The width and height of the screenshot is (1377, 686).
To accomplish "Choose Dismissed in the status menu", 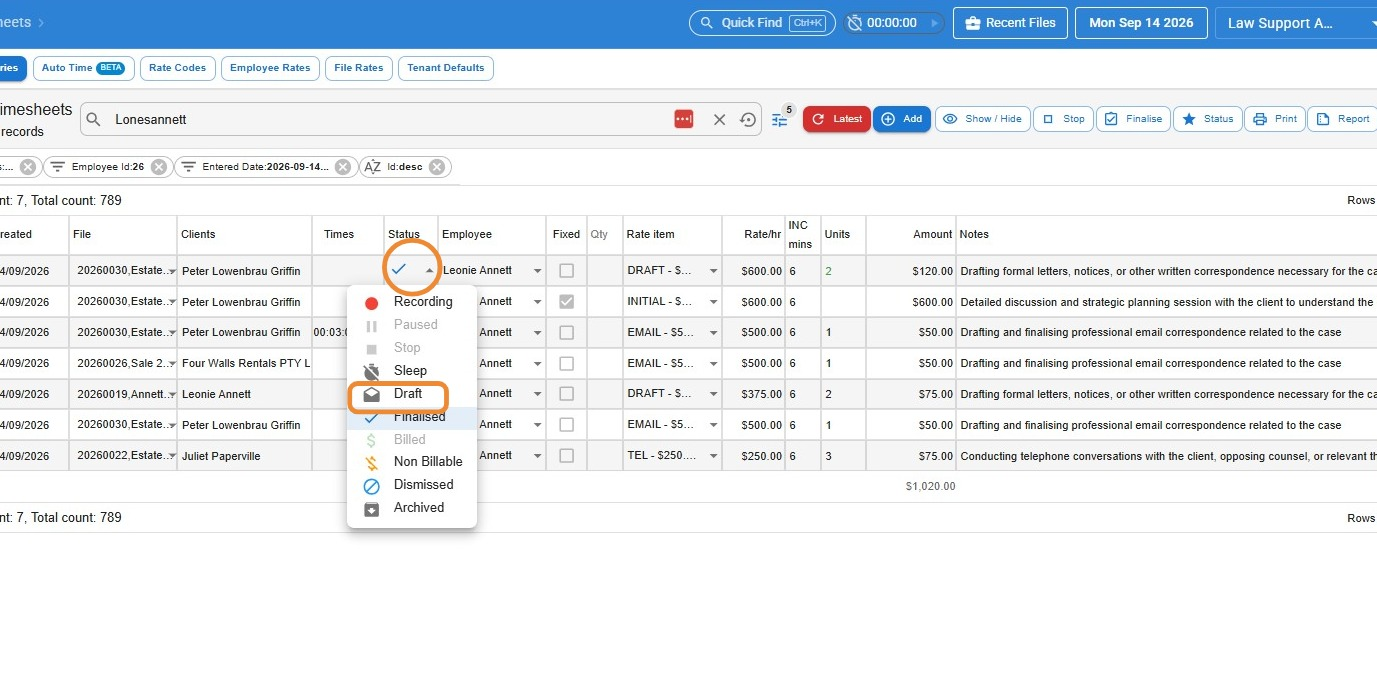I will pos(412,485).
